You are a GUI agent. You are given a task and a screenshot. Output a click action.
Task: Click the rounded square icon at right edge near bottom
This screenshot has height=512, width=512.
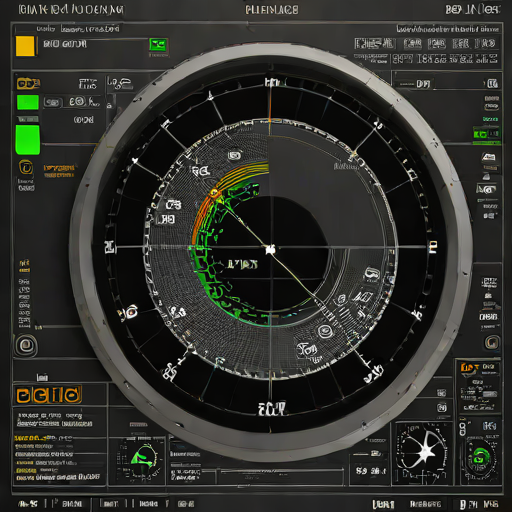(492, 343)
